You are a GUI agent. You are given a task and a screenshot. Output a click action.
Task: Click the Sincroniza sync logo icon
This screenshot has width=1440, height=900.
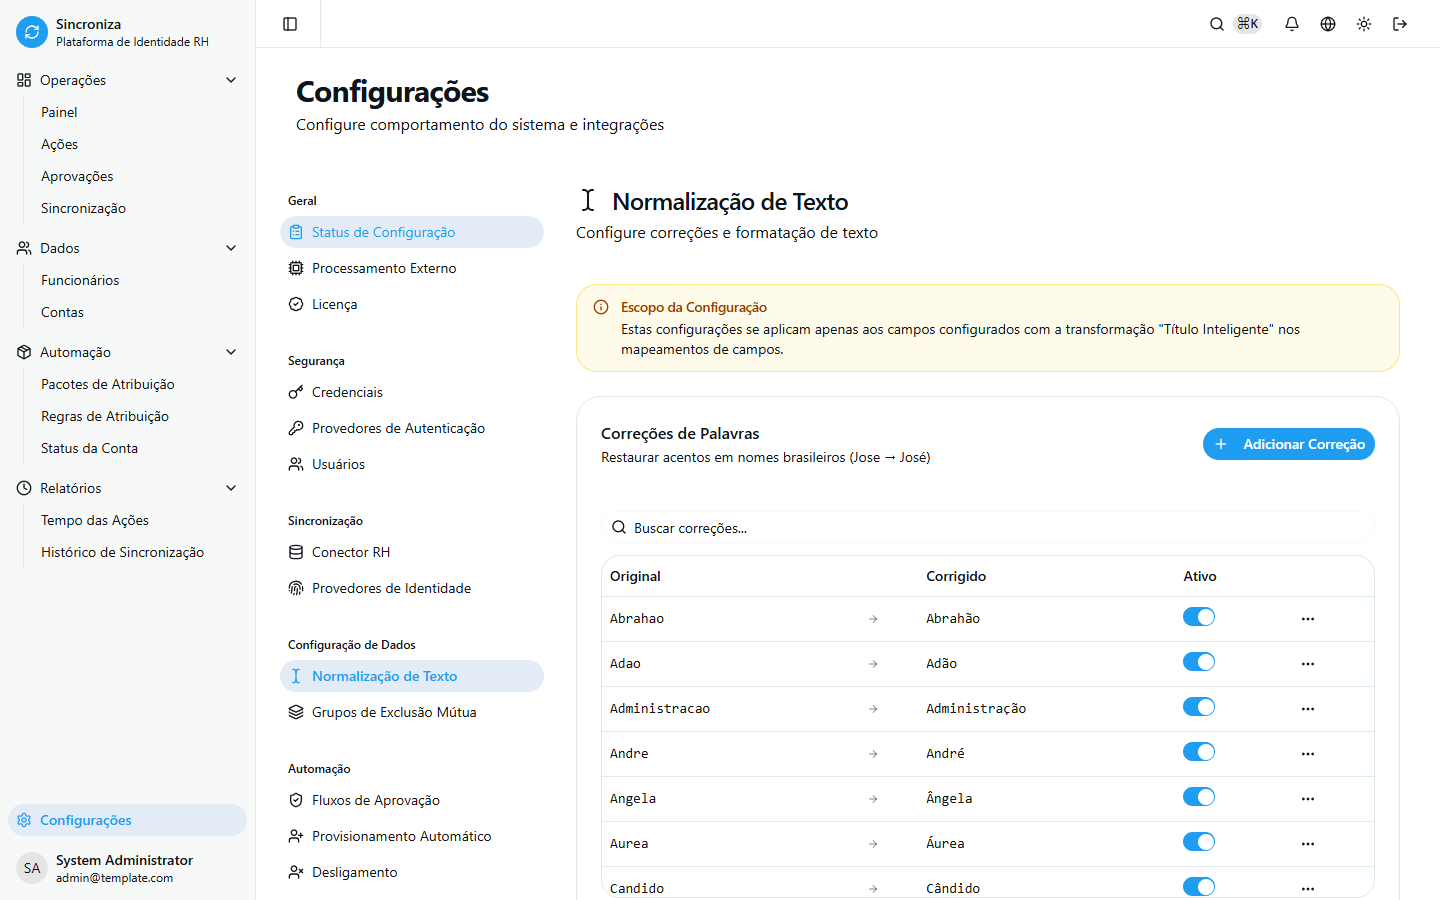31,31
